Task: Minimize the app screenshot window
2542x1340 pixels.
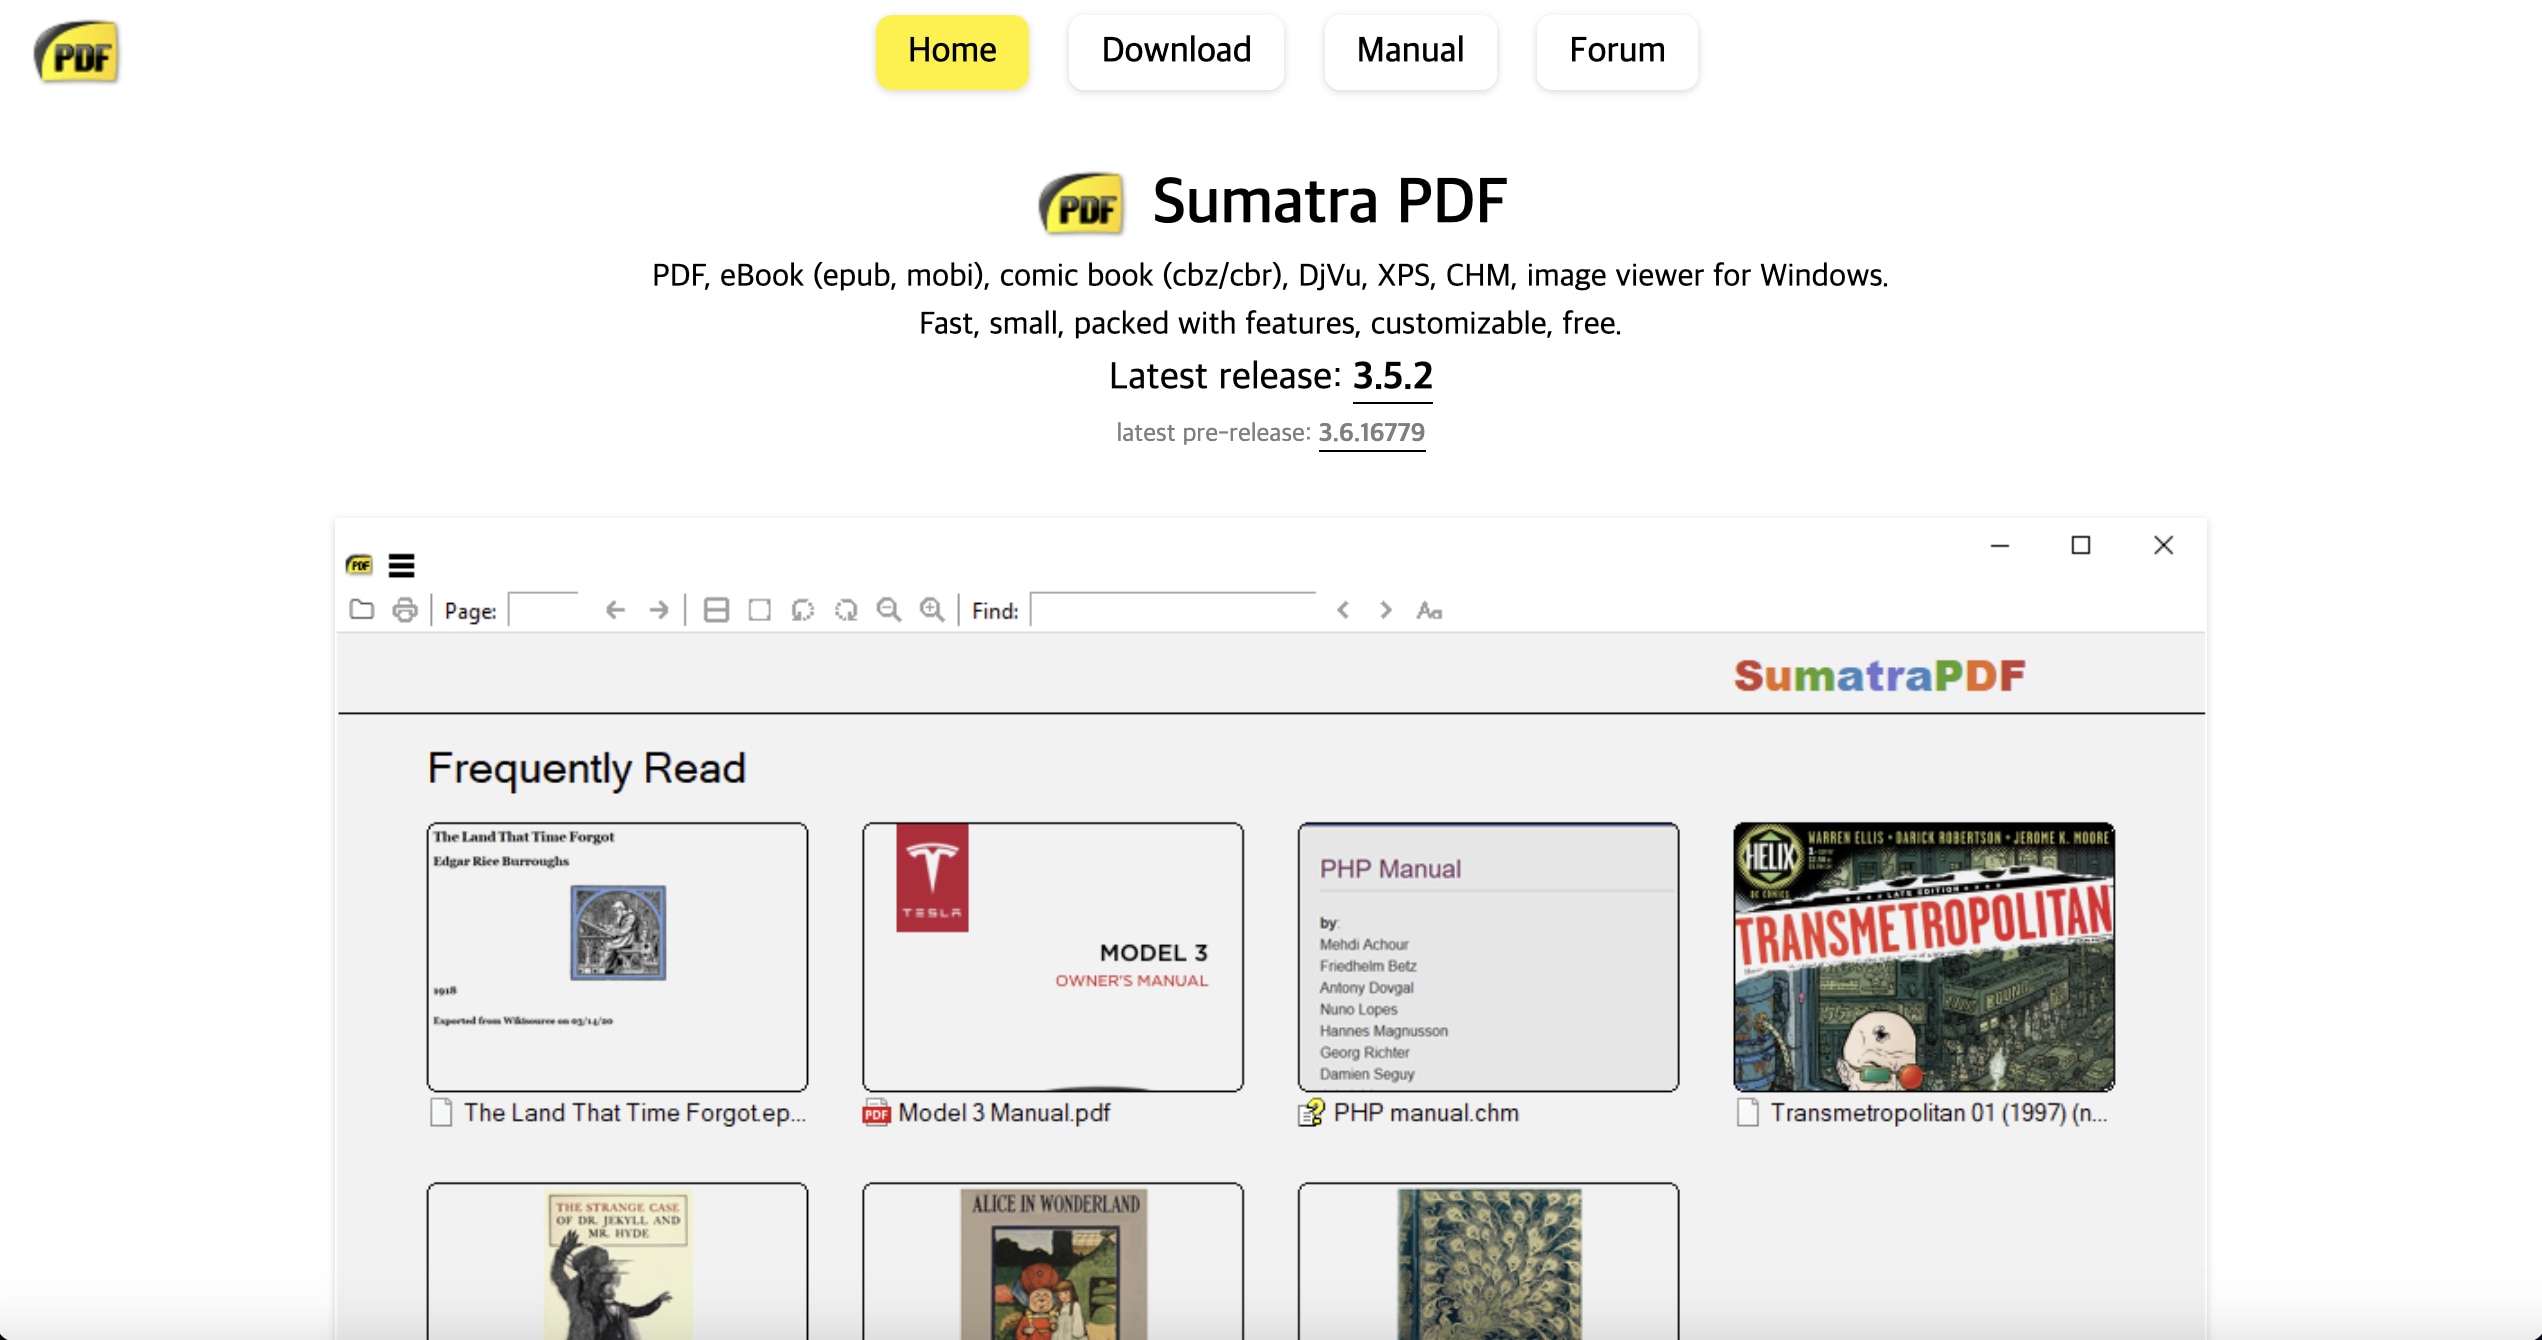Action: [x=2000, y=546]
